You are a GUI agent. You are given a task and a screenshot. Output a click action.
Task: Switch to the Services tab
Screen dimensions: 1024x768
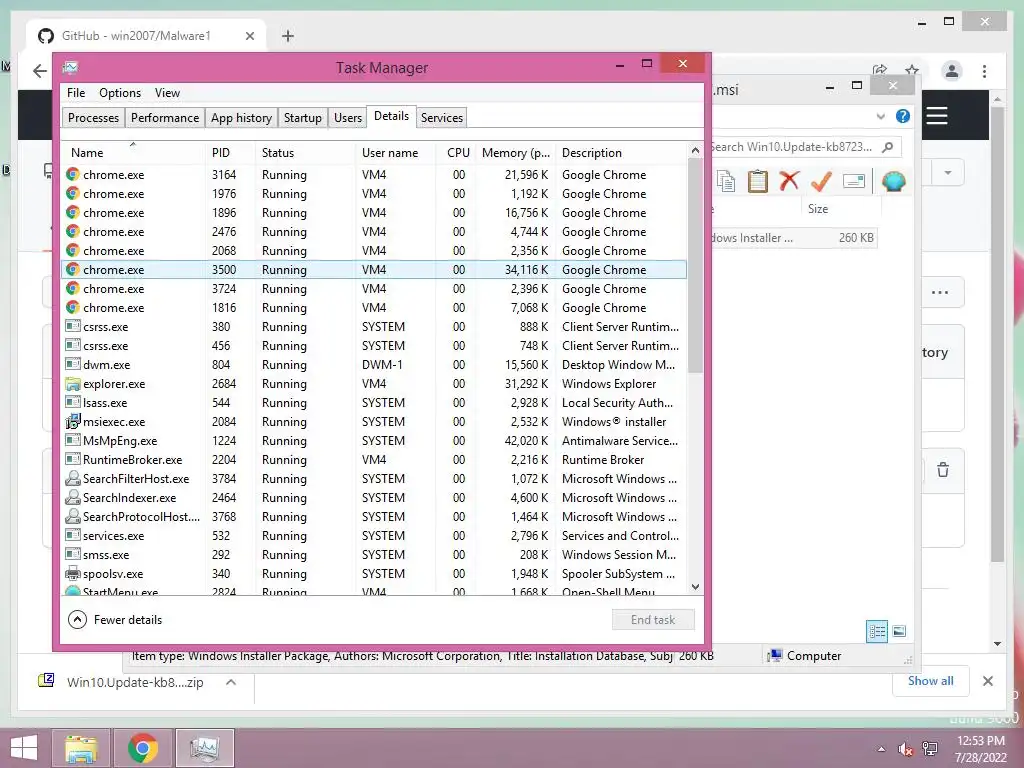click(x=441, y=118)
